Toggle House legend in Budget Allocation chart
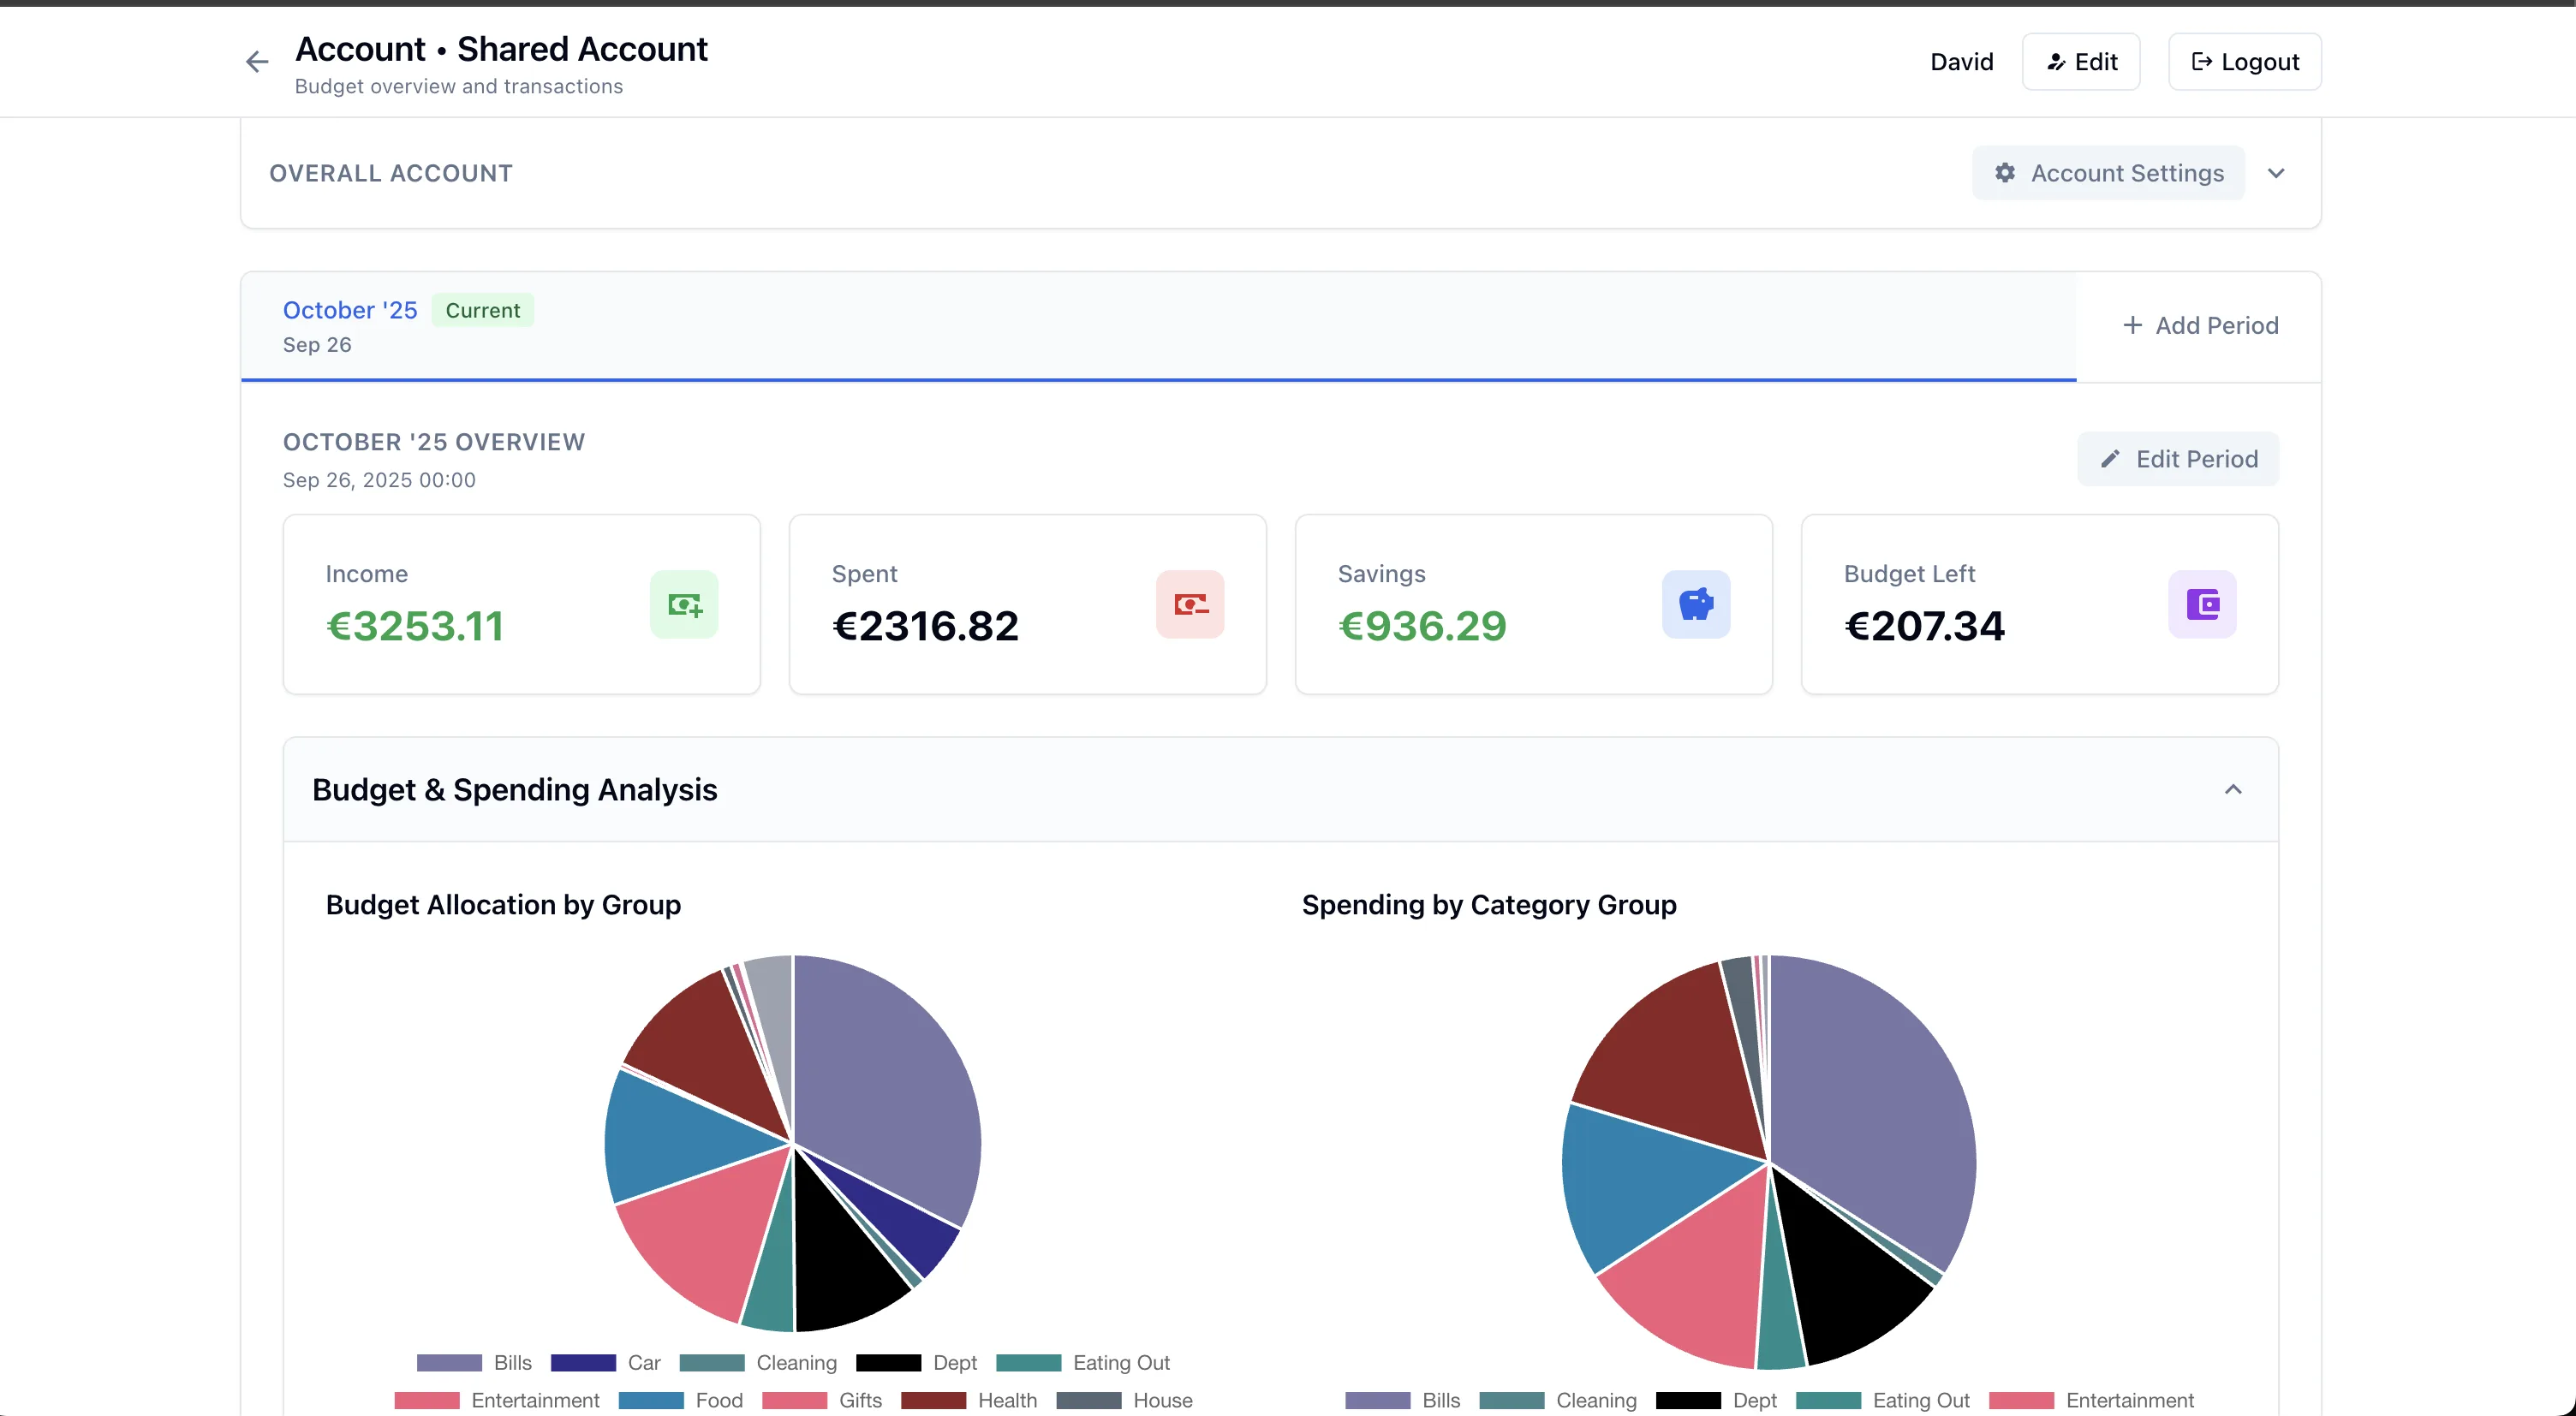This screenshot has height=1416, width=2576. (x=1124, y=1400)
